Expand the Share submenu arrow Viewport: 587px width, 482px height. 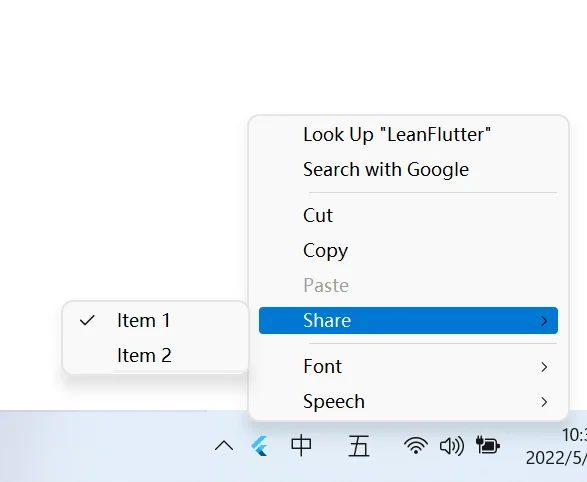544,321
